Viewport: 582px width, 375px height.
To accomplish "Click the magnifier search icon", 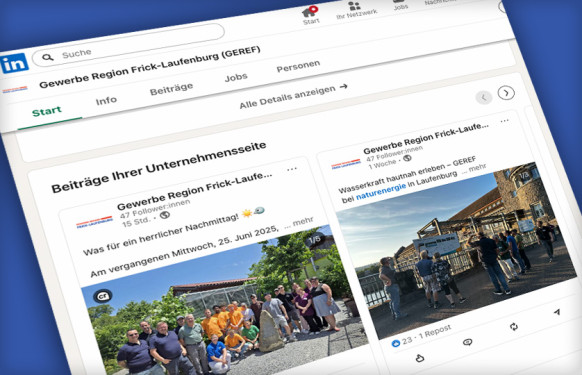I will [48, 57].
